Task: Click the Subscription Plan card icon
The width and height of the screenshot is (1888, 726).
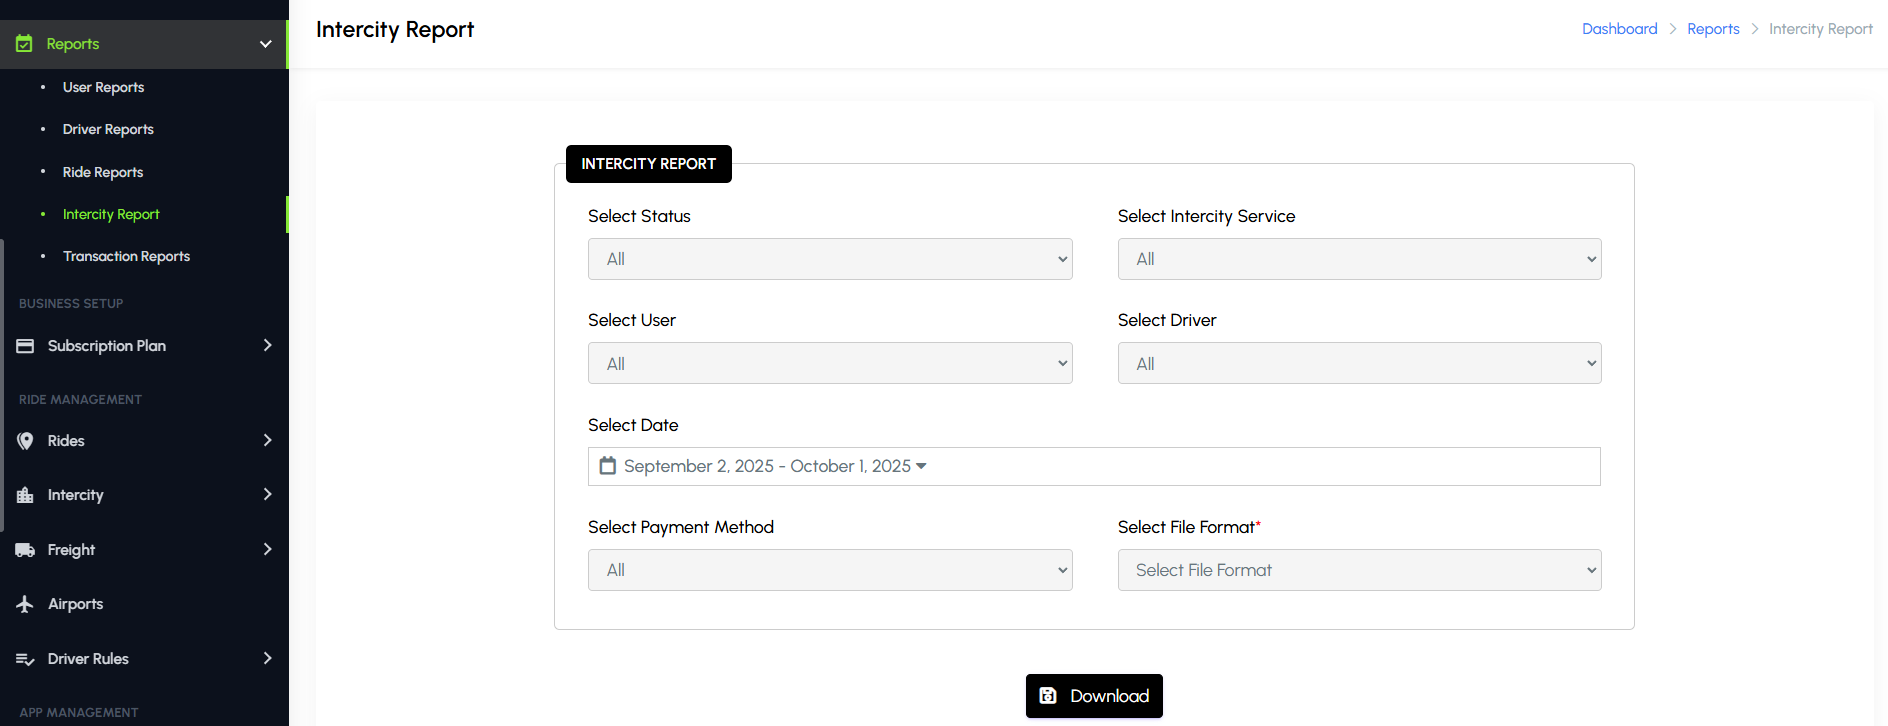Action: [x=25, y=346]
